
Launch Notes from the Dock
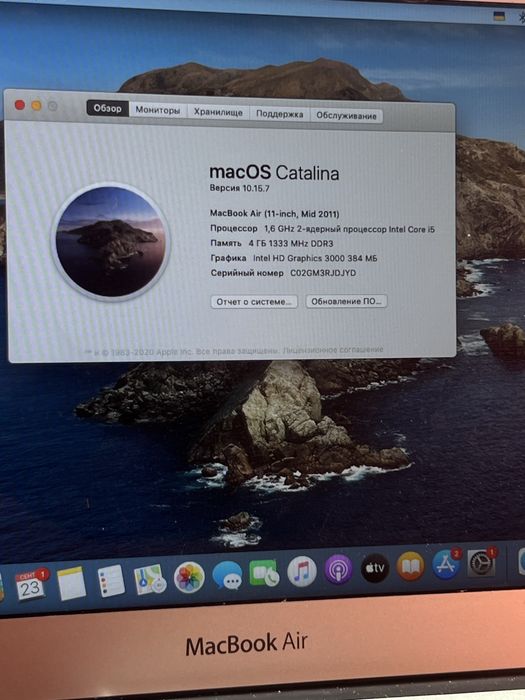point(71,583)
